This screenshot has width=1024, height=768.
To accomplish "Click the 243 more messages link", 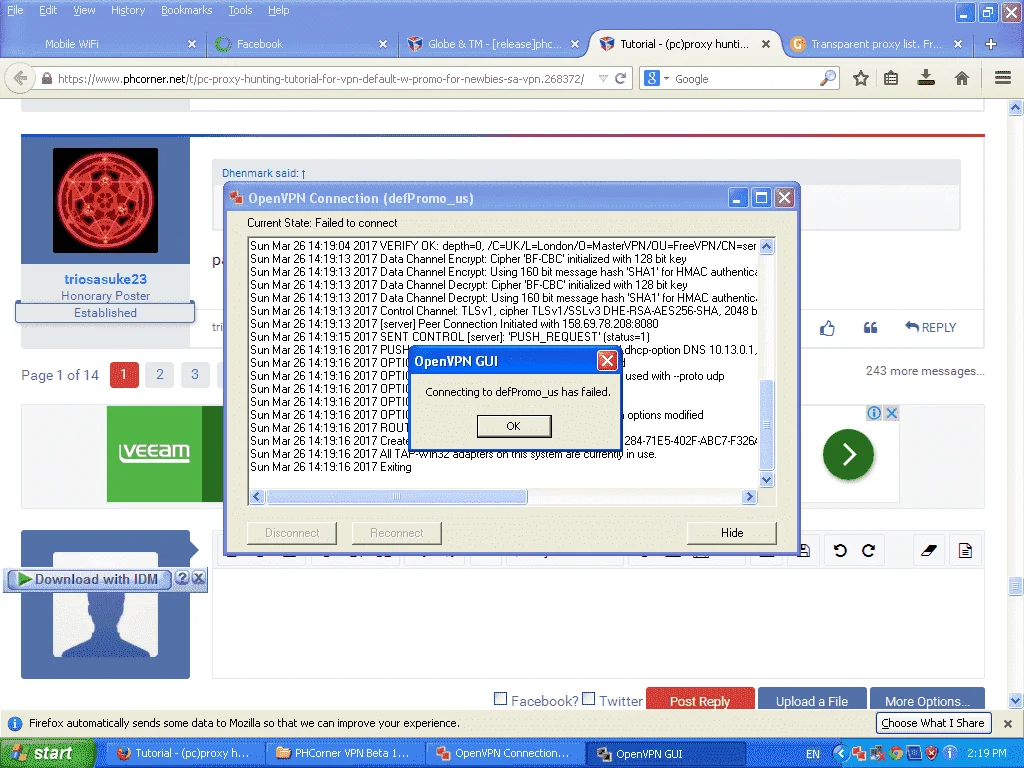I will click(x=925, y=371).
